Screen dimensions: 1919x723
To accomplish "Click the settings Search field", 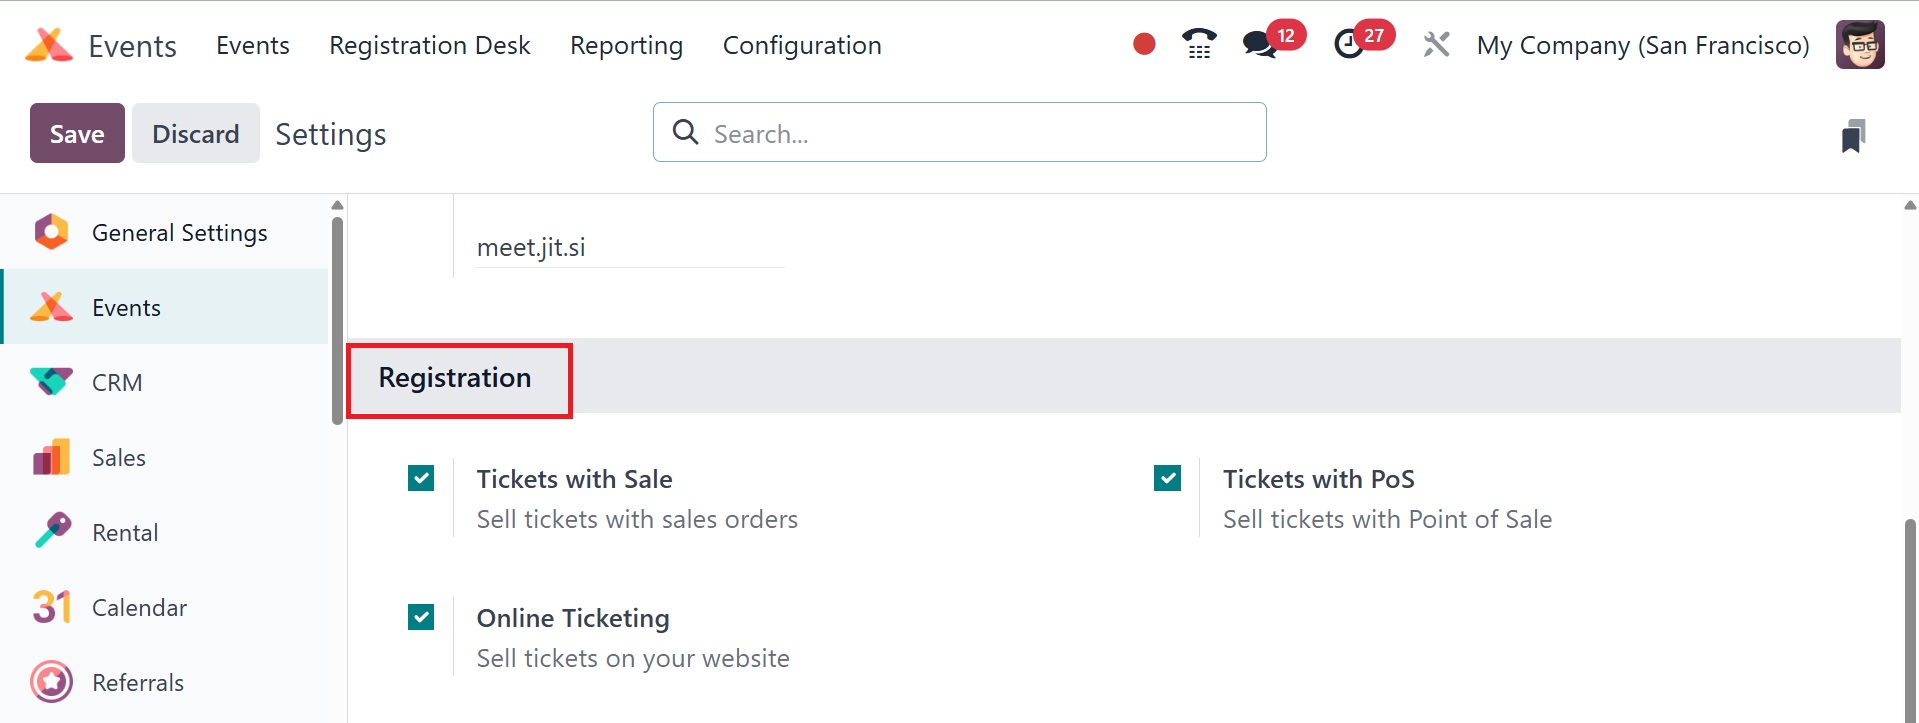I will pos(960,132).
